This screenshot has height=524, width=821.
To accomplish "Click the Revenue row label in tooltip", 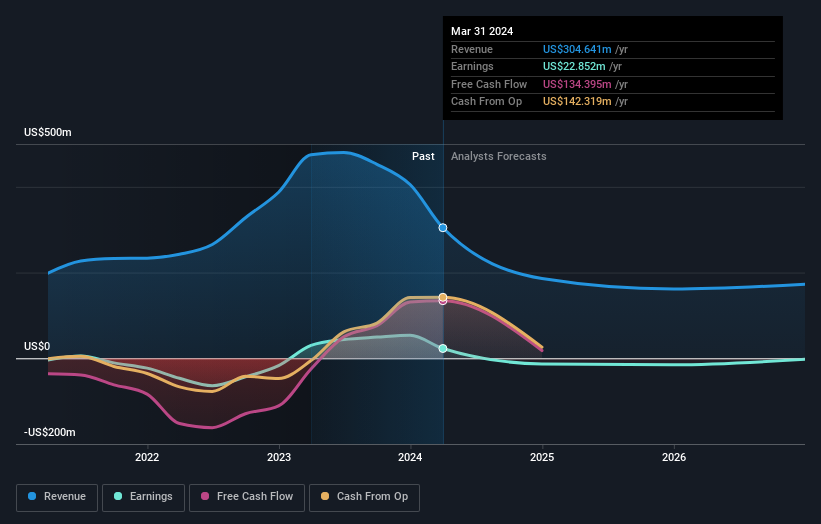I will pyautogui.click(x=472, y=49).
